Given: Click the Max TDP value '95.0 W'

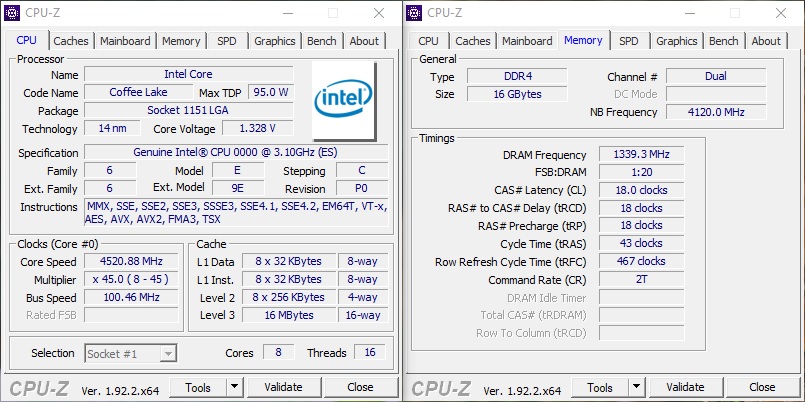Looking at the screenshot, I should tap(271, 92).
